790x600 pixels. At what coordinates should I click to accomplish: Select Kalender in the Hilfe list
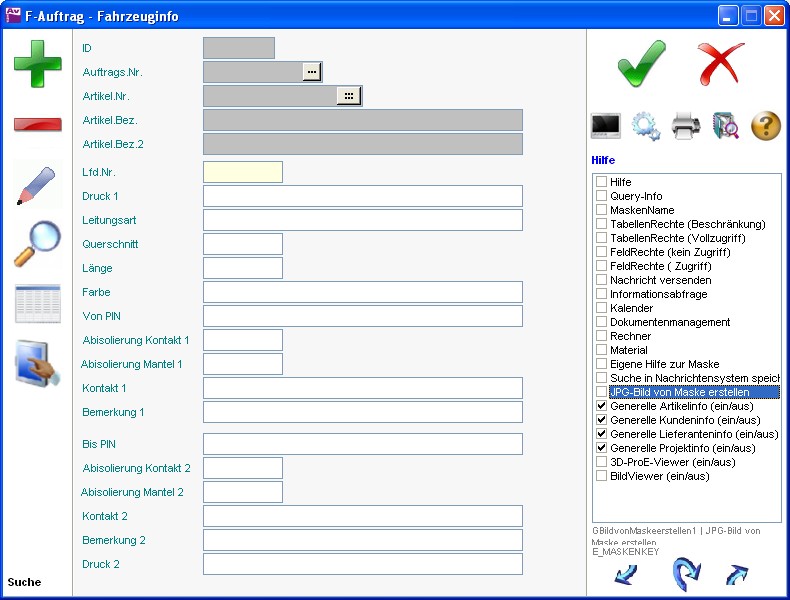pos(631,309)
